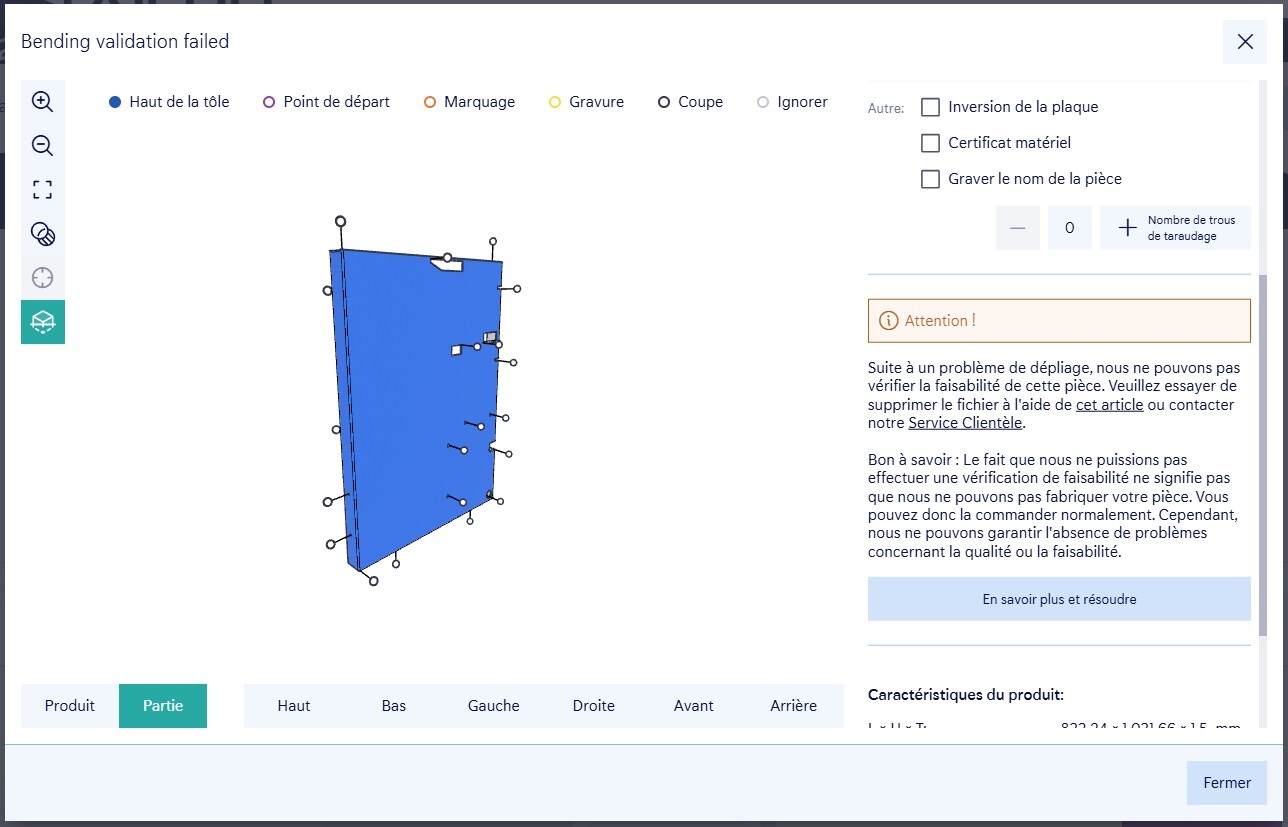Click the fit-to-screen frame icon
This screenshot has height=827, width=1288.
pyautogui.click(x=42, y=190)
